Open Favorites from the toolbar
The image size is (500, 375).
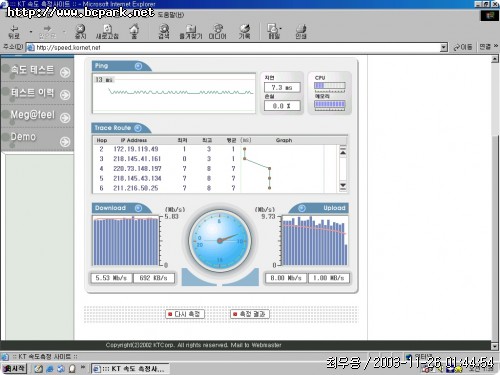(191, 32)
